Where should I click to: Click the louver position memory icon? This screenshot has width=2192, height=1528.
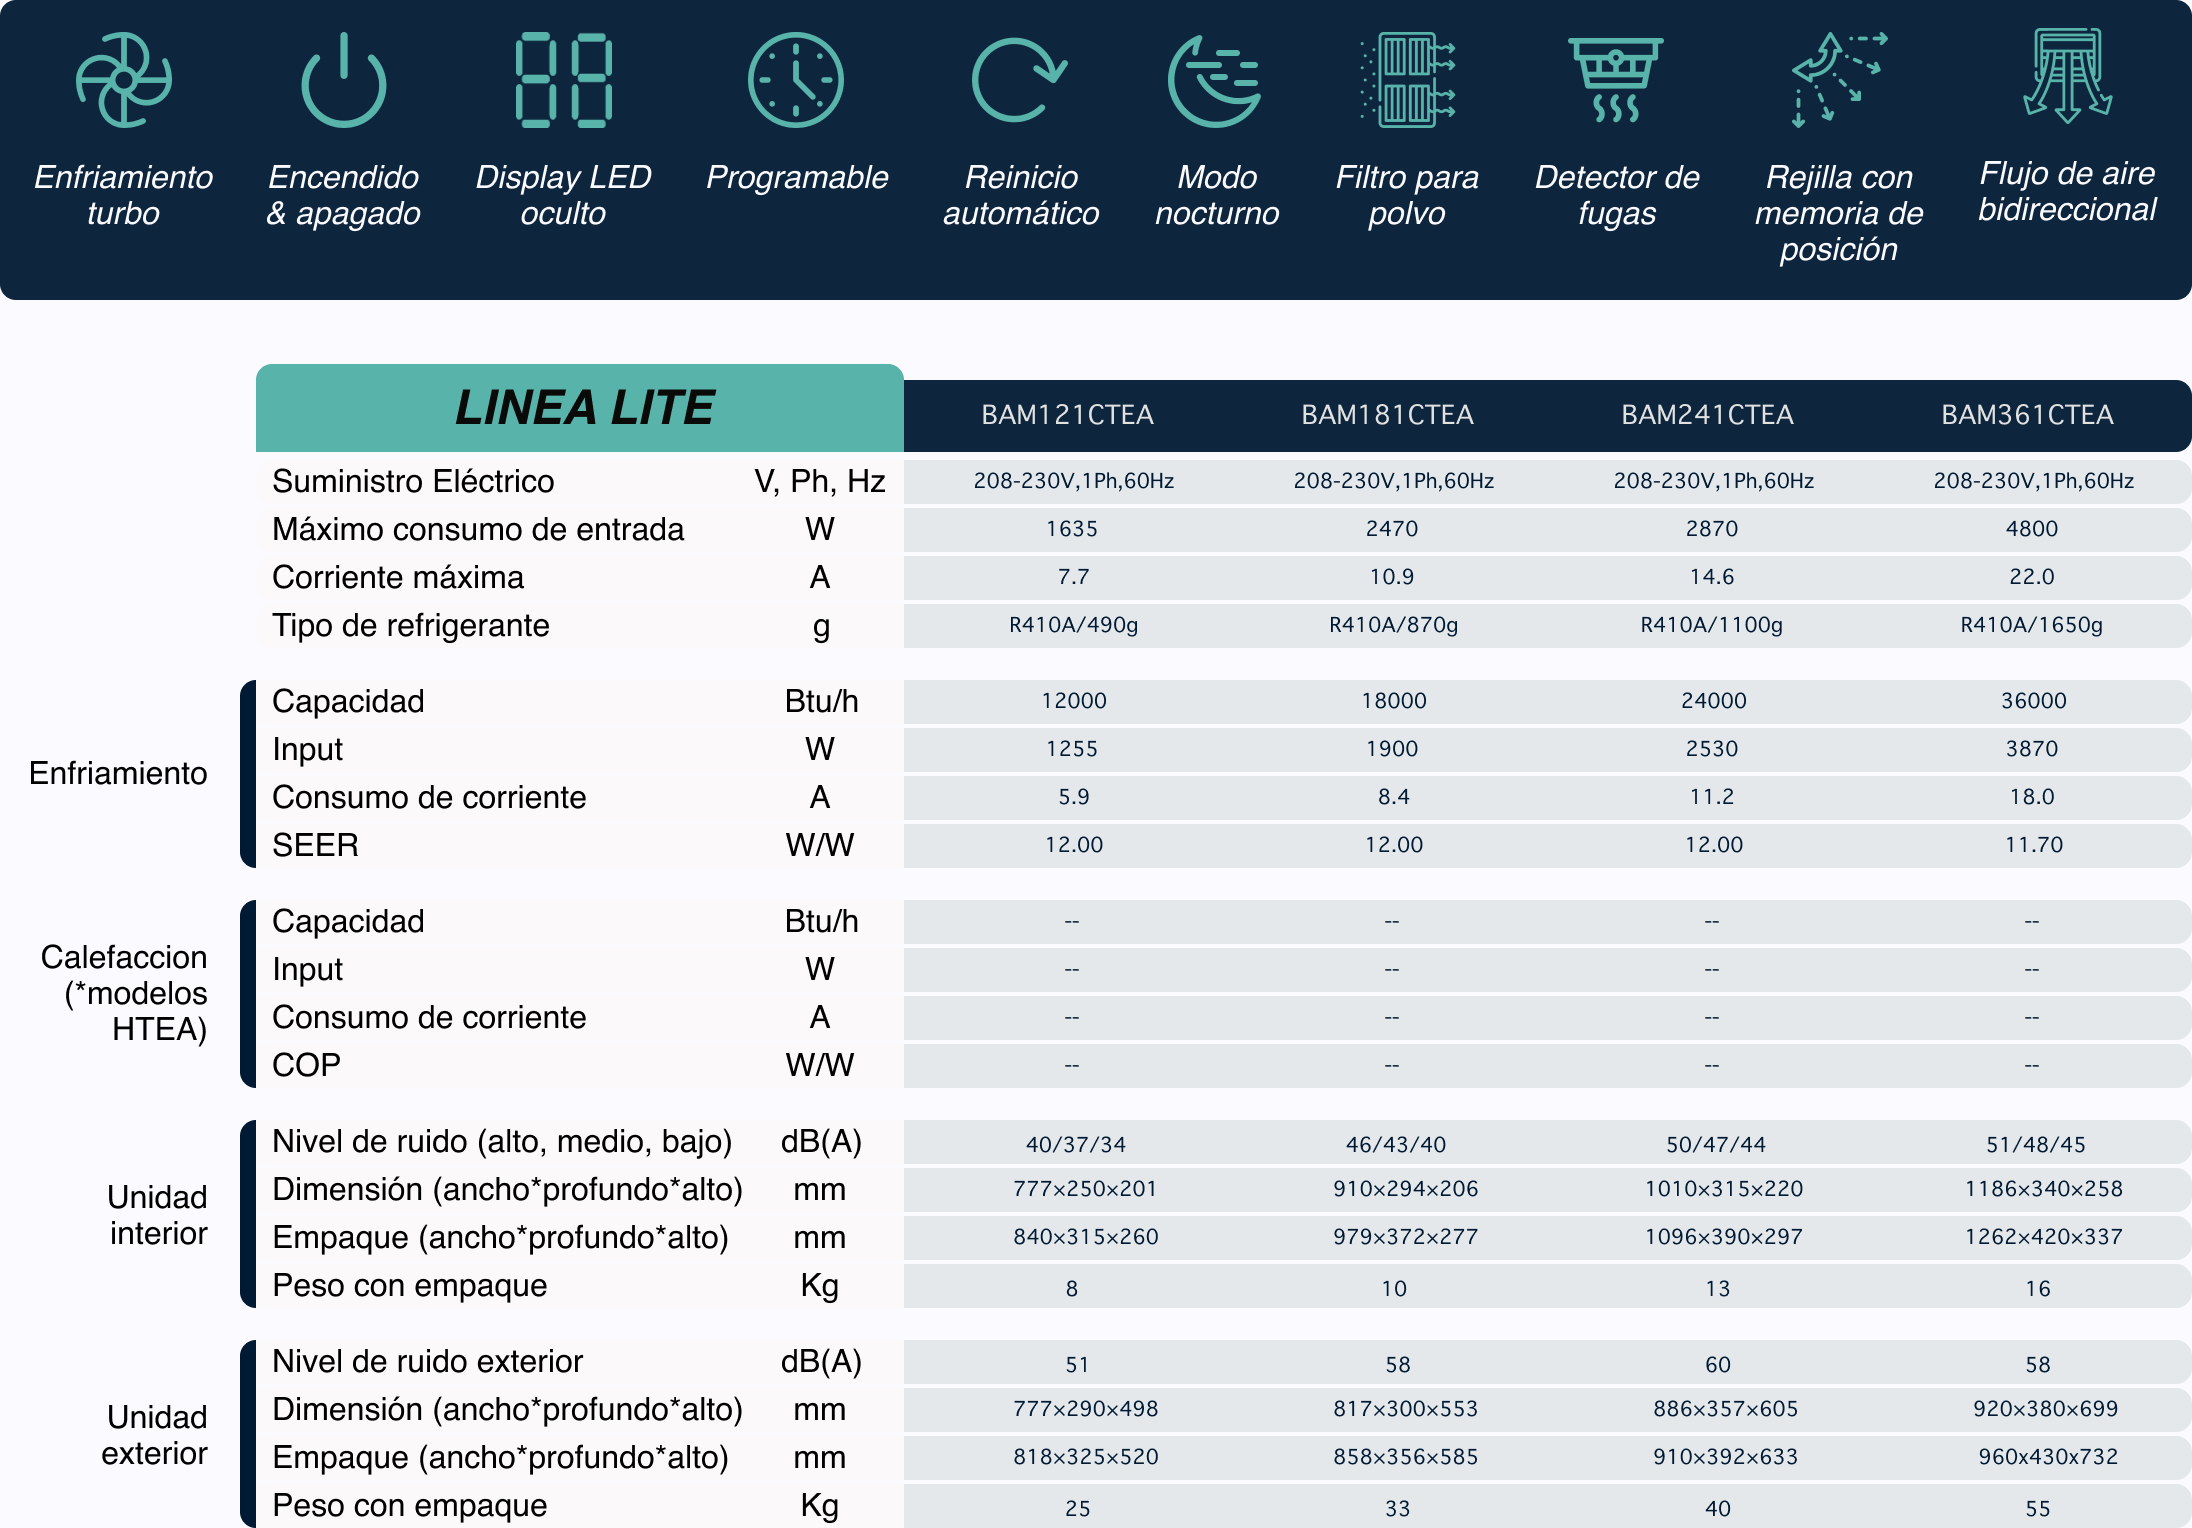point(1838,80)
